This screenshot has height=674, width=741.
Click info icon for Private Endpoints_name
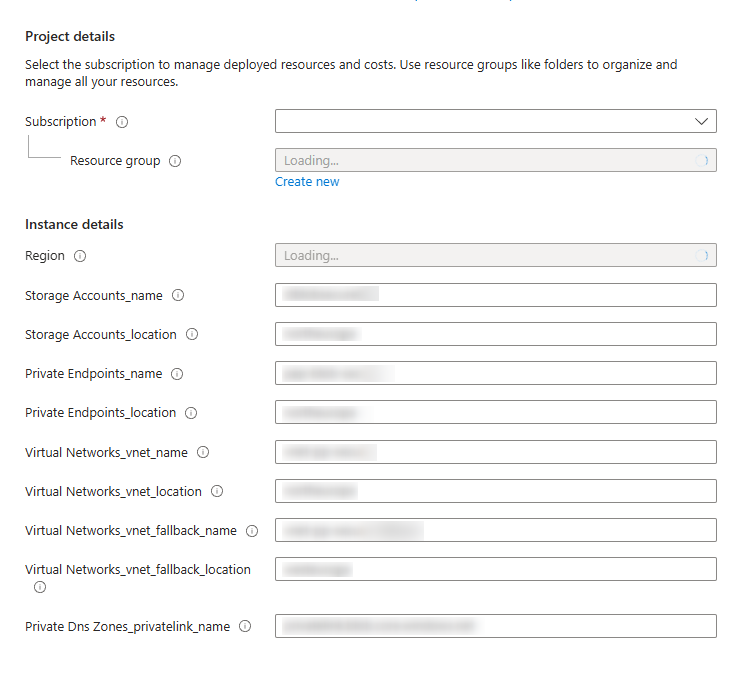[177, 374]
